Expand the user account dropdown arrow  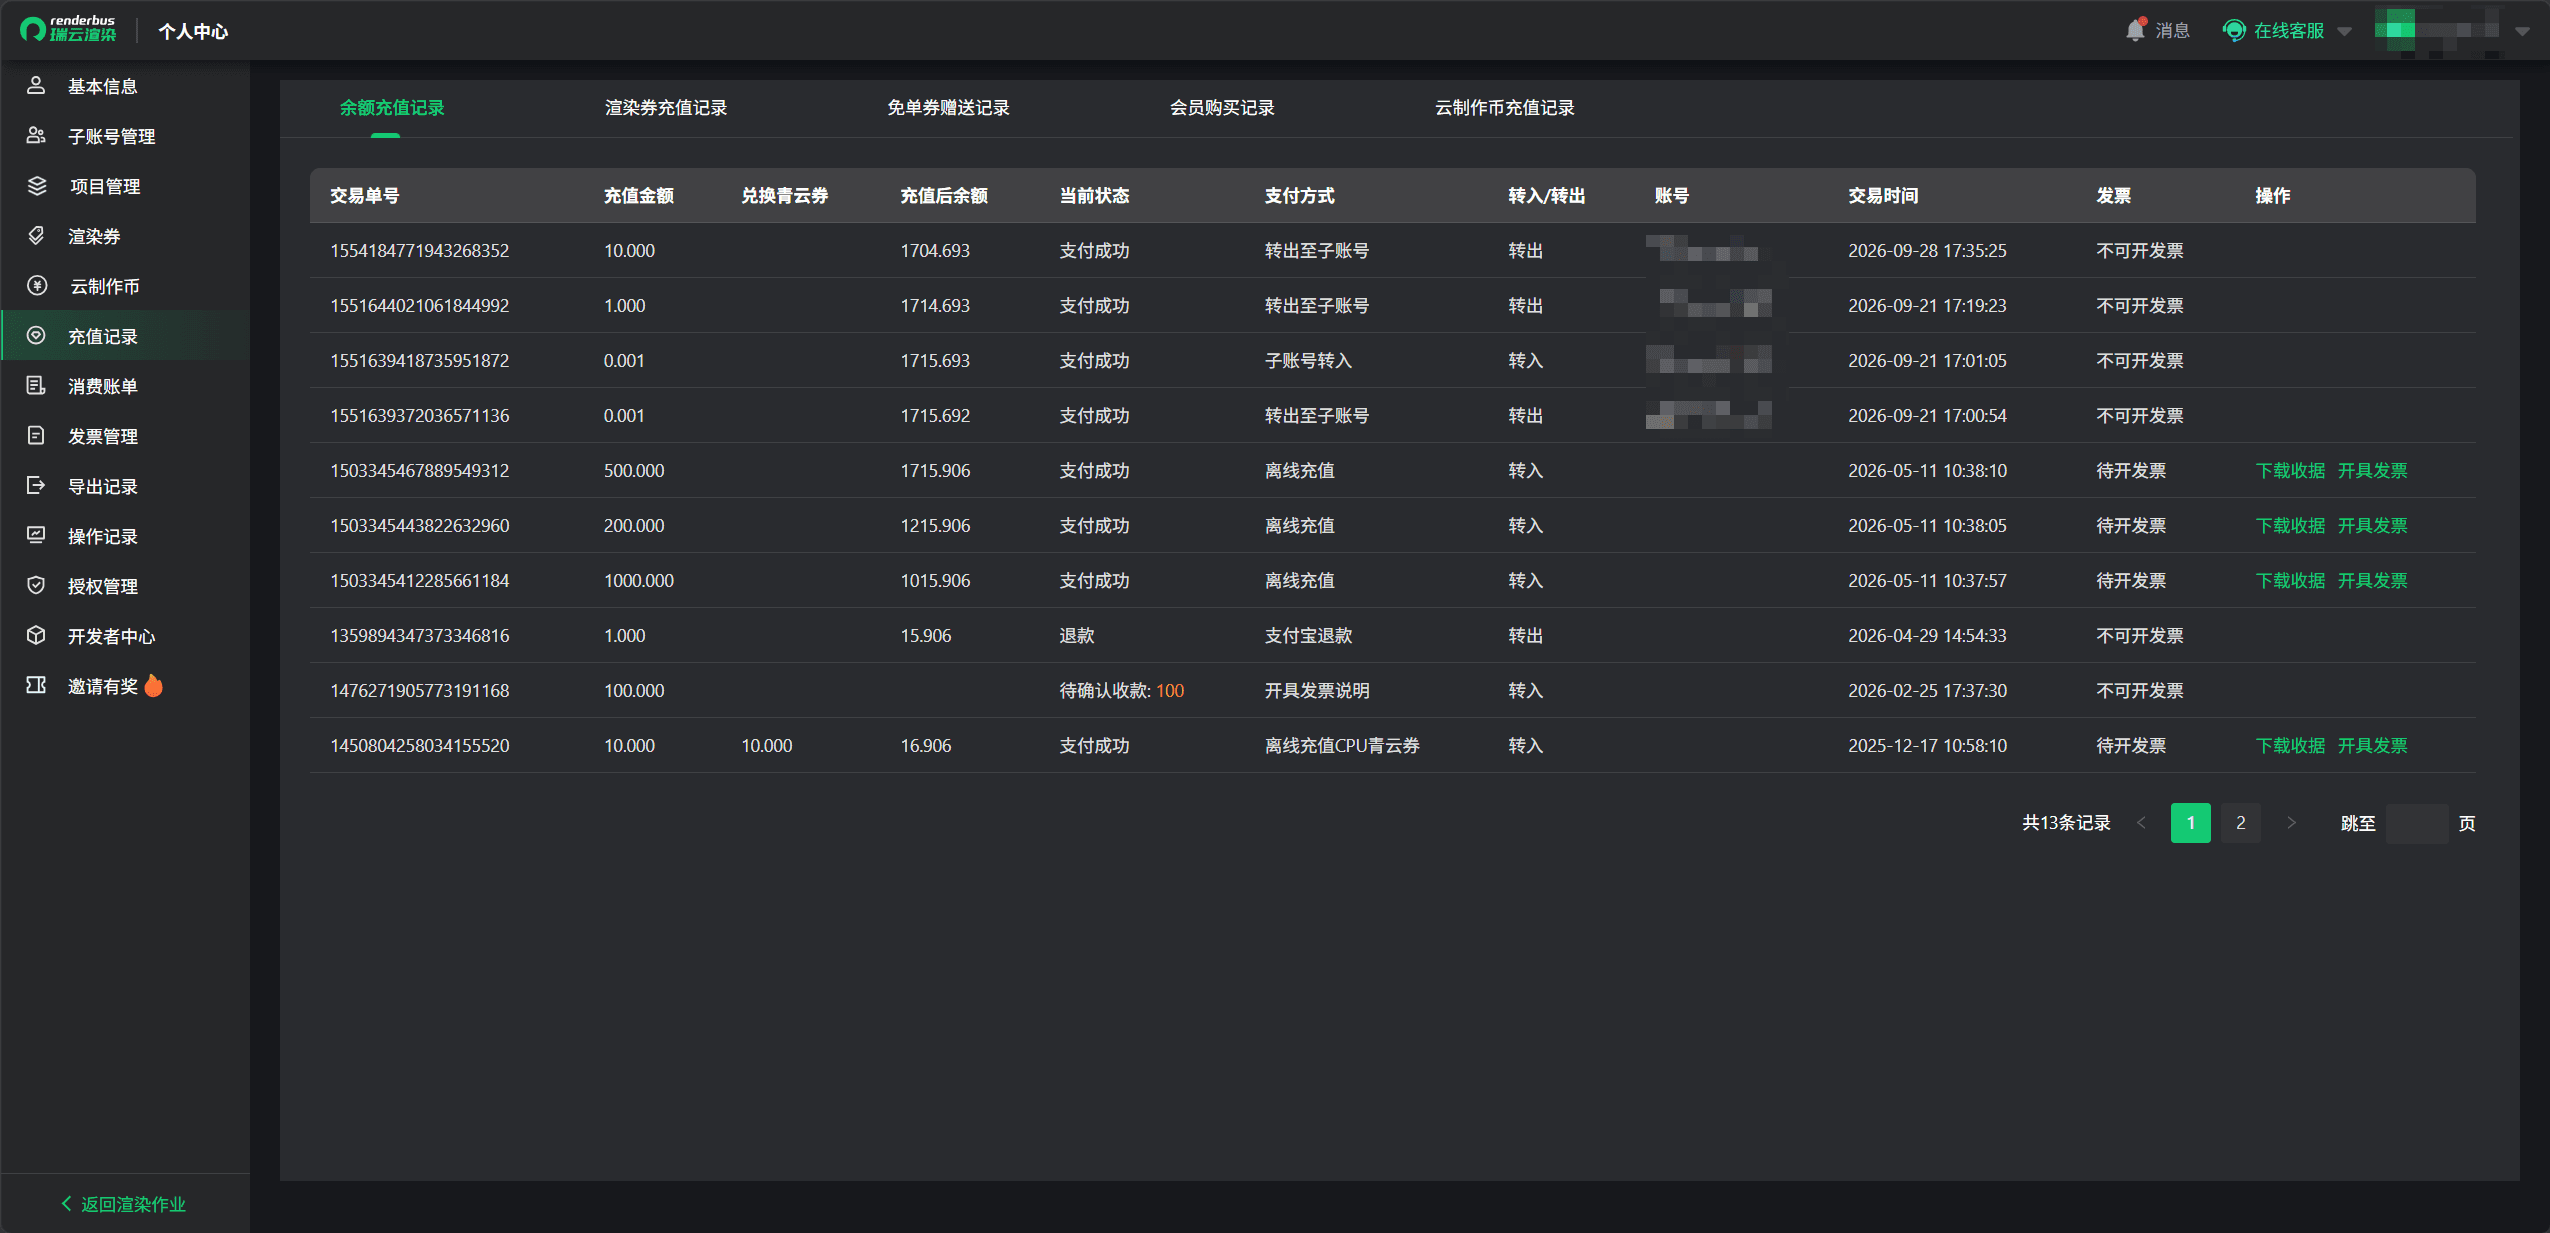pos(2522,32)
